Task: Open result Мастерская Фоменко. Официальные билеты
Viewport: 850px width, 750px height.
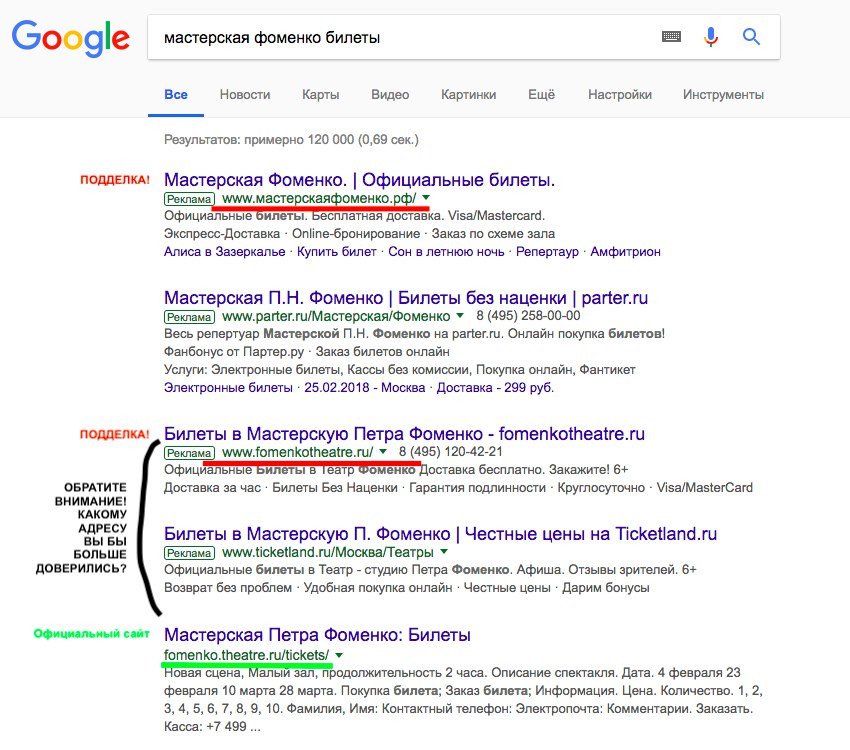Action: coord(359,179)
